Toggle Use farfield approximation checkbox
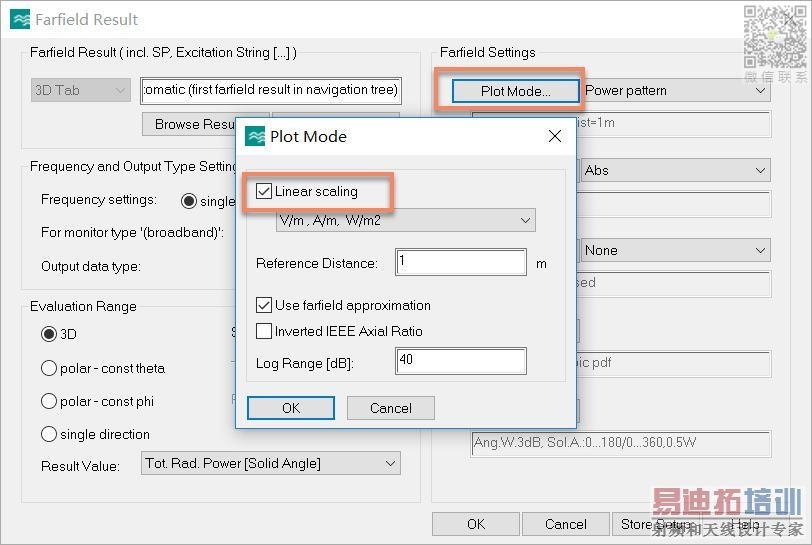This screenshot has height=545, width=812. [264, 305]
